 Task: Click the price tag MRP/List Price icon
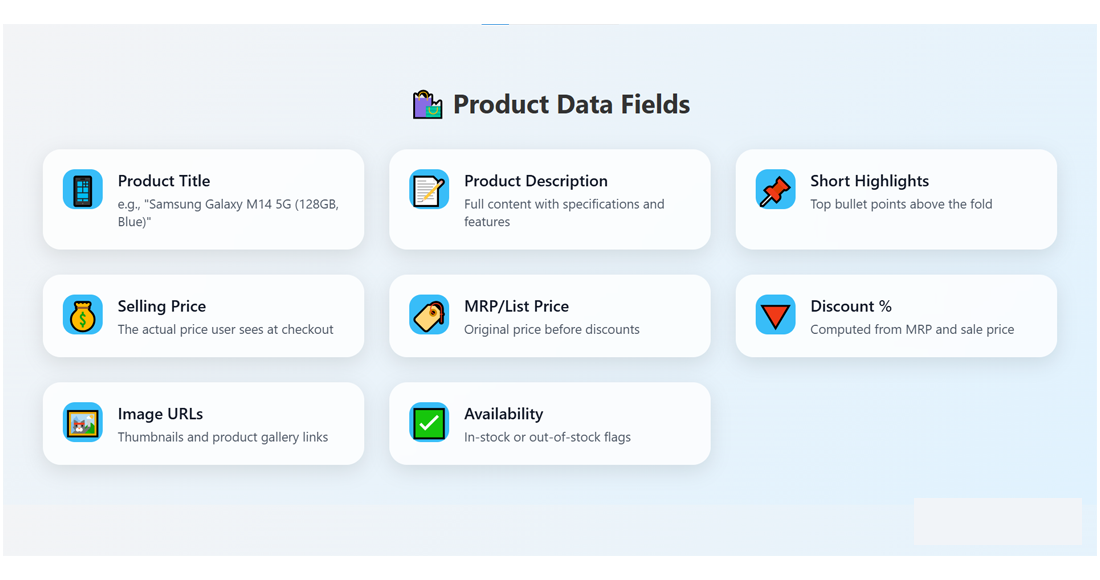(429, 315)
